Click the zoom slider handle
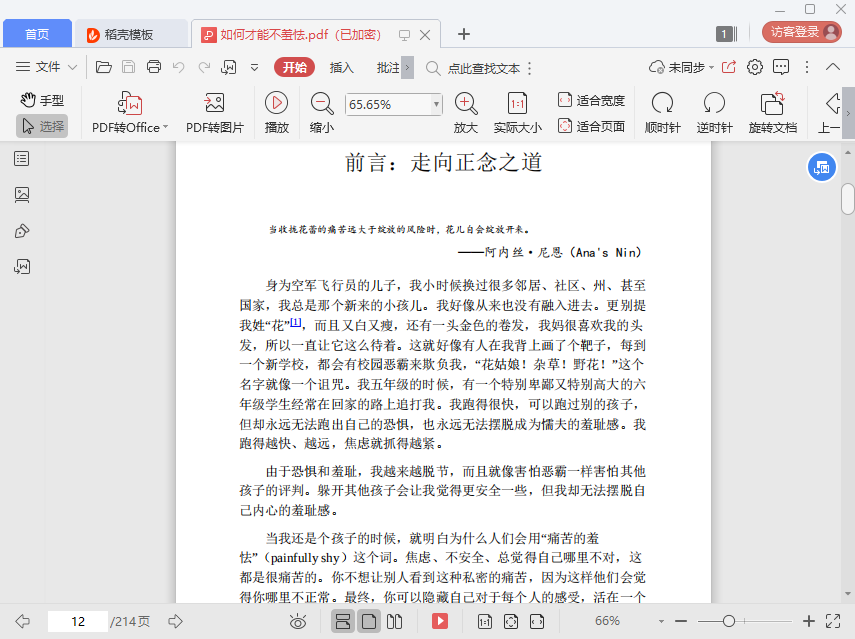Screen dimensions: 855x639 pos(728,621)
